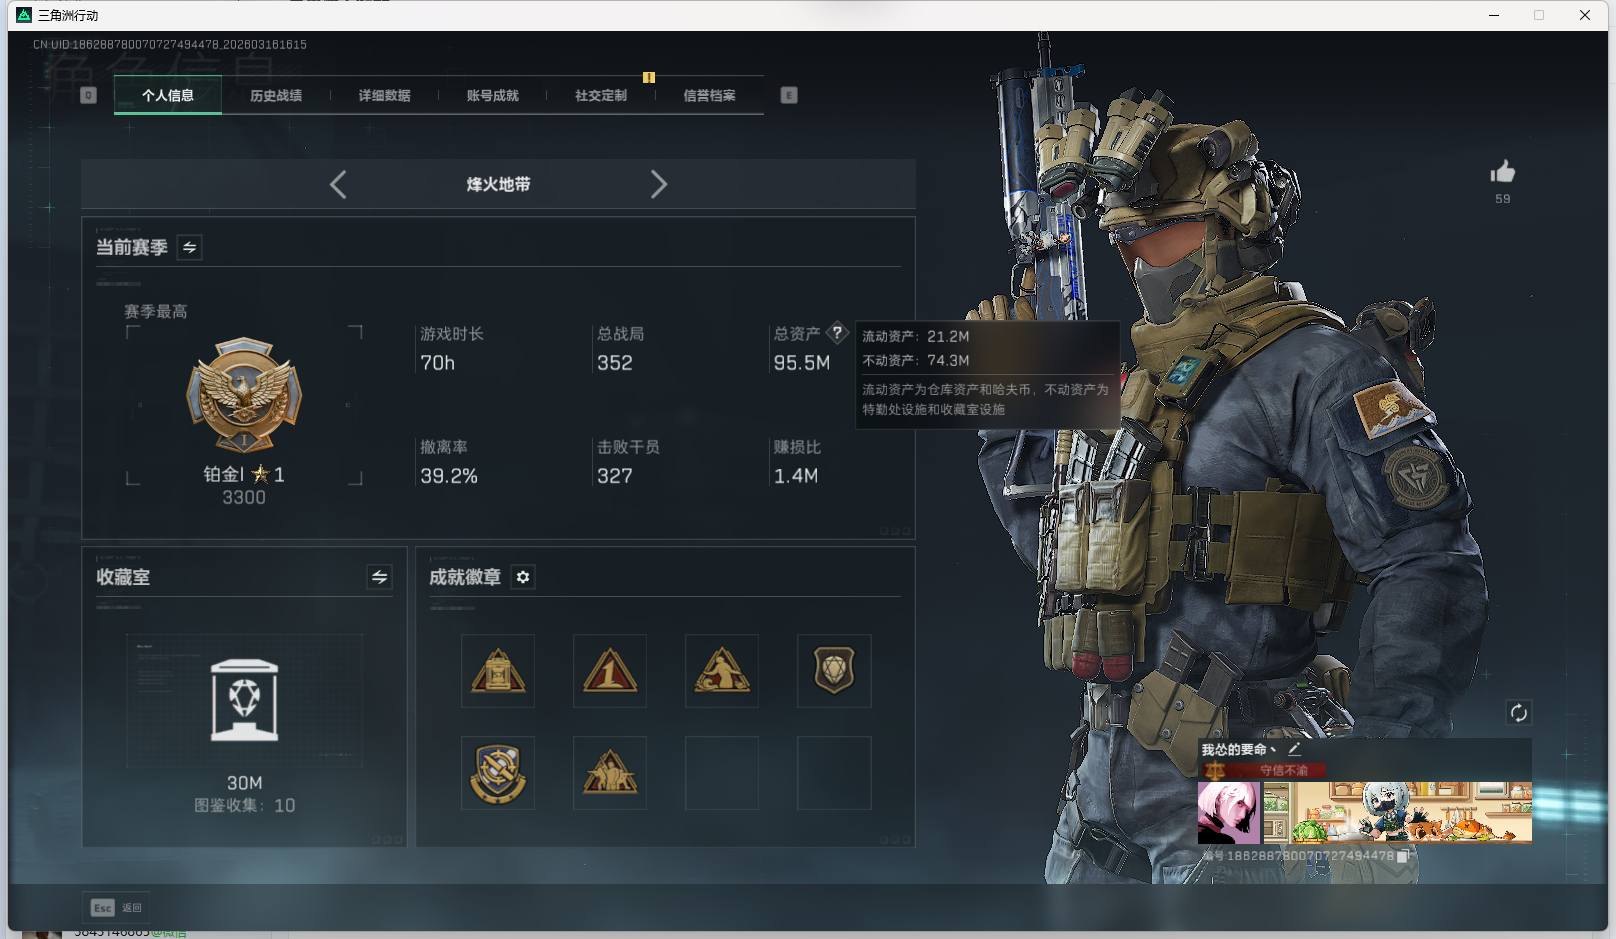The height and width of the screenshot is (939, 1616).
Task: Click the CN UID text at top
Action: (170, 45)
